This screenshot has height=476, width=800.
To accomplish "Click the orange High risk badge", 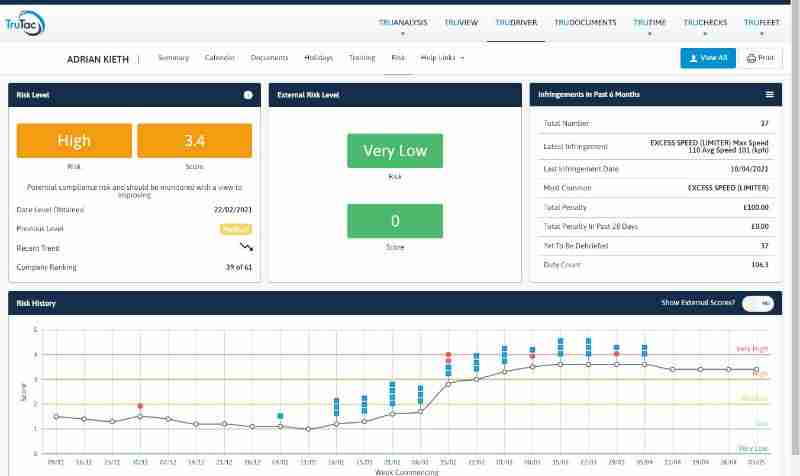I will (74, 141).
